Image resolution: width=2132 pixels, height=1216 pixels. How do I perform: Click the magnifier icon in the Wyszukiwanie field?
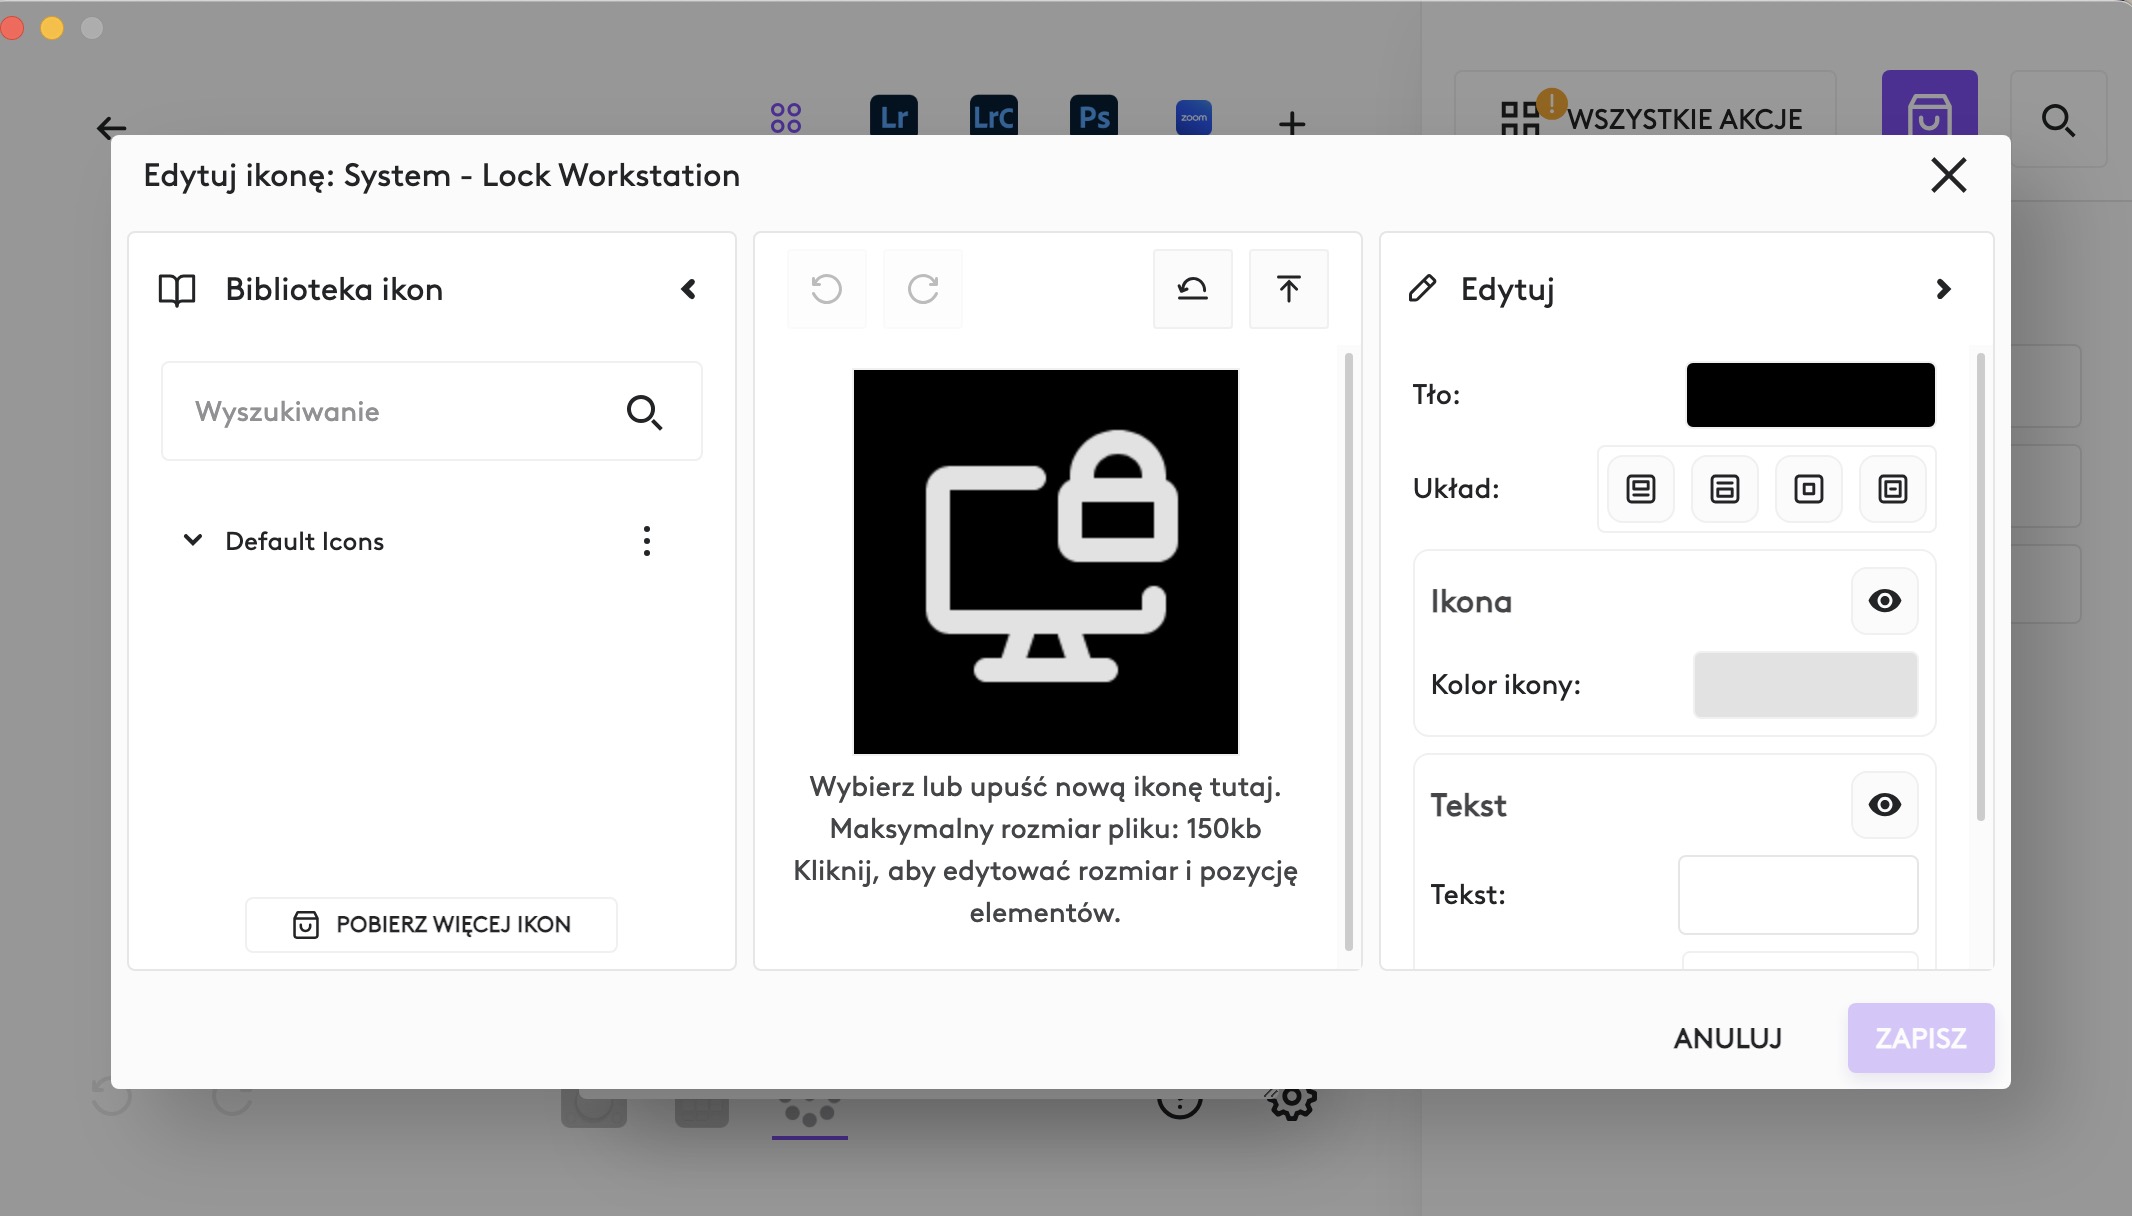(643, 412)
